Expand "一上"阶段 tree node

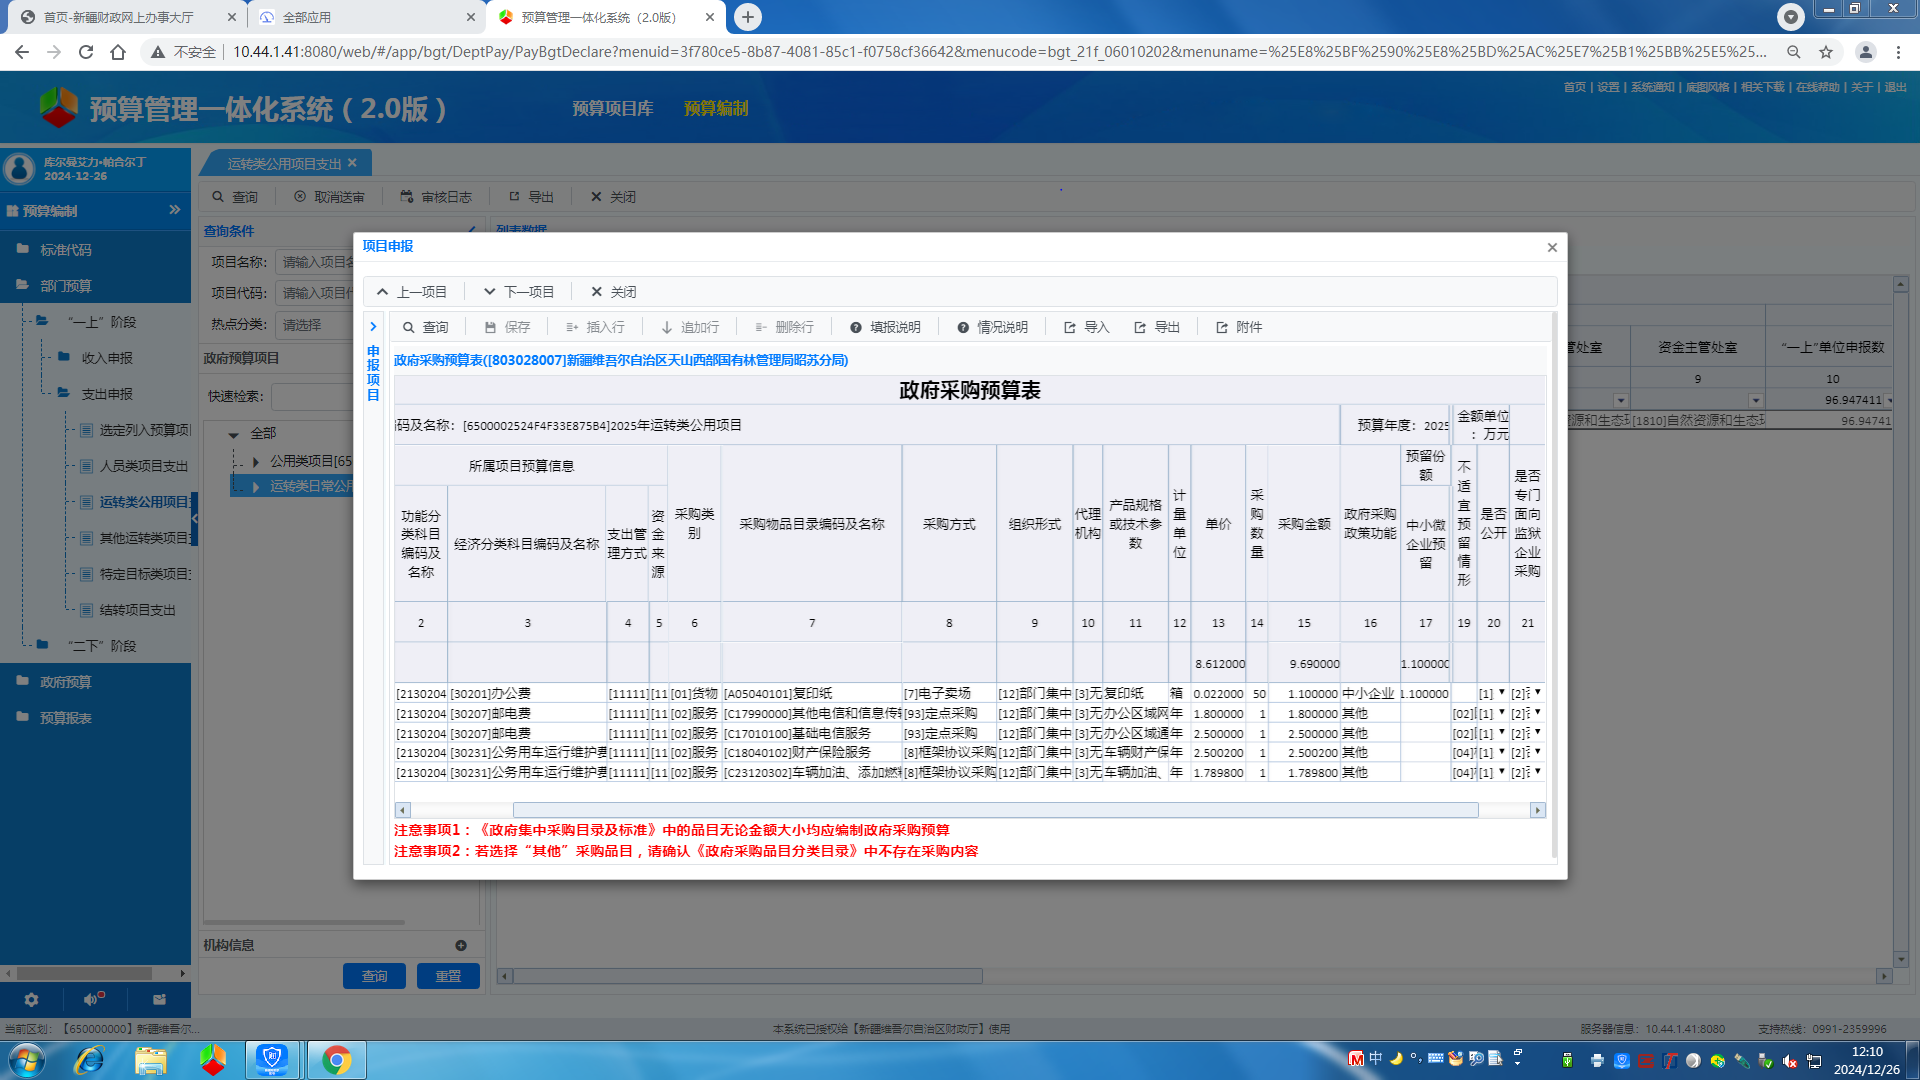pyautogui.click(x=101, y=322)
